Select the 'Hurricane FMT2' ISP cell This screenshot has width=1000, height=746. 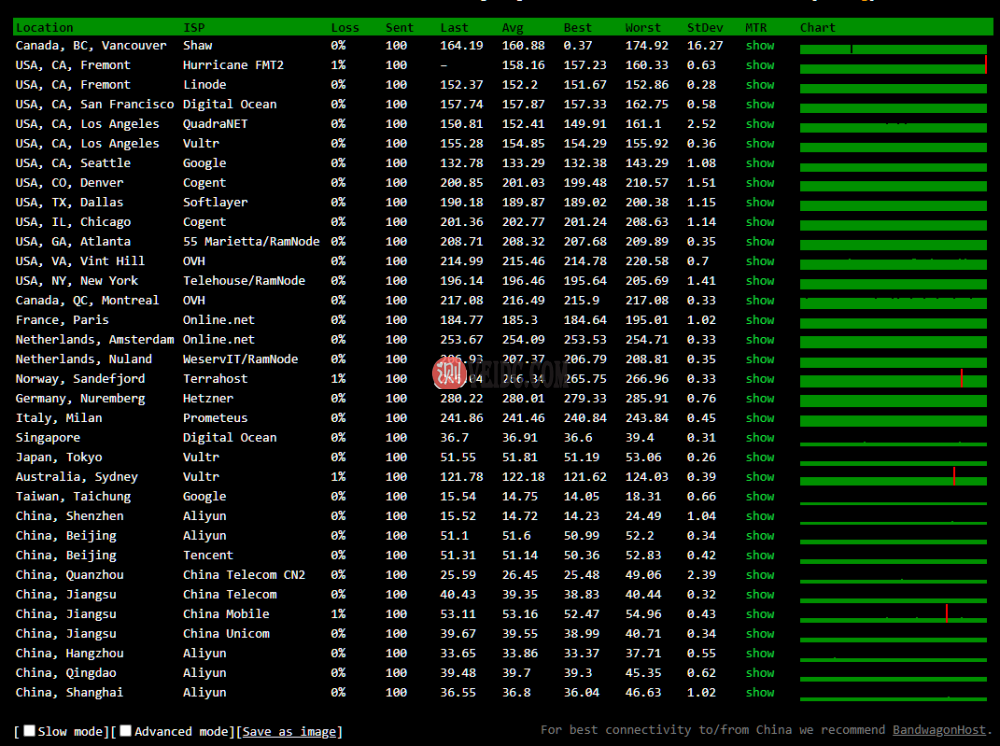click(x=233, y=65)
